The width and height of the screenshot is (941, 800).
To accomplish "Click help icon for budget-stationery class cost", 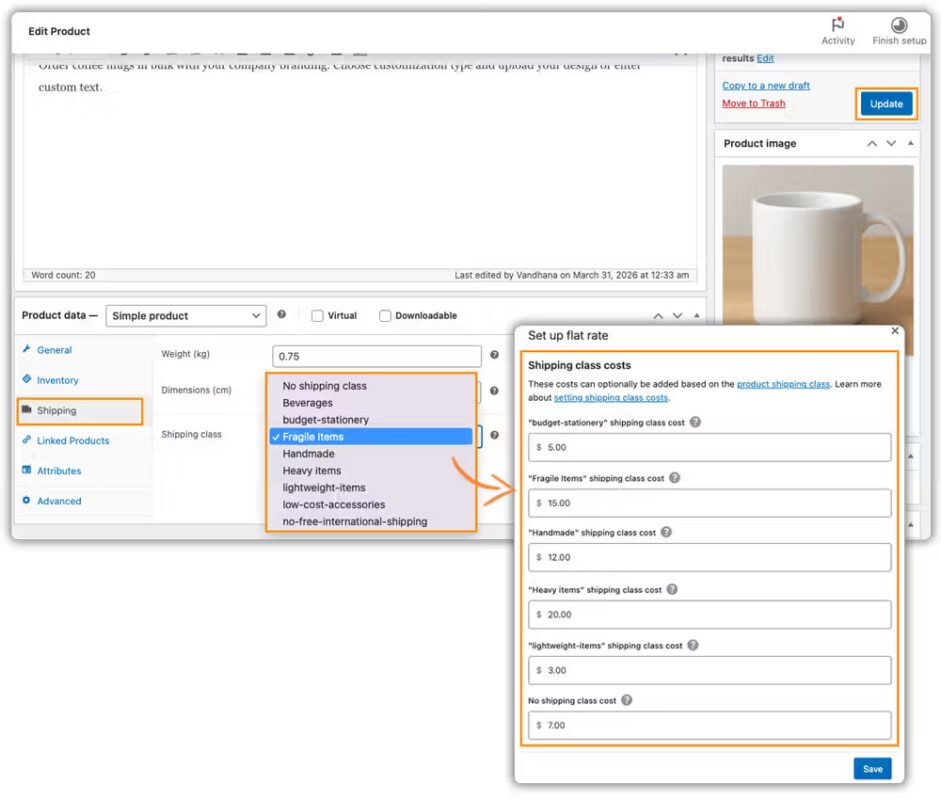I will [695, 422].
